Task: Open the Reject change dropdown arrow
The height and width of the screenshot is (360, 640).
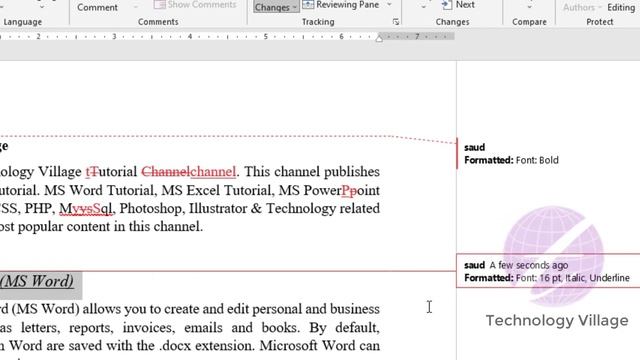Action: pos(423,7)
